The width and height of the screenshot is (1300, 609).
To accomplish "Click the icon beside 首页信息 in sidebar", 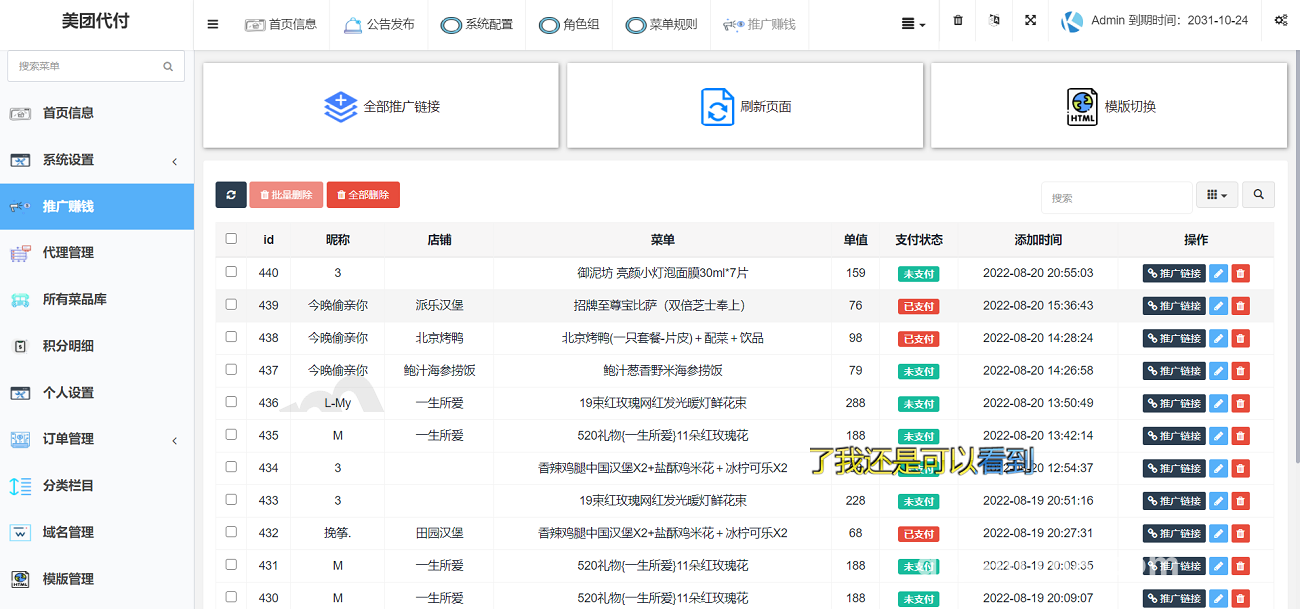I will point(20,113).
